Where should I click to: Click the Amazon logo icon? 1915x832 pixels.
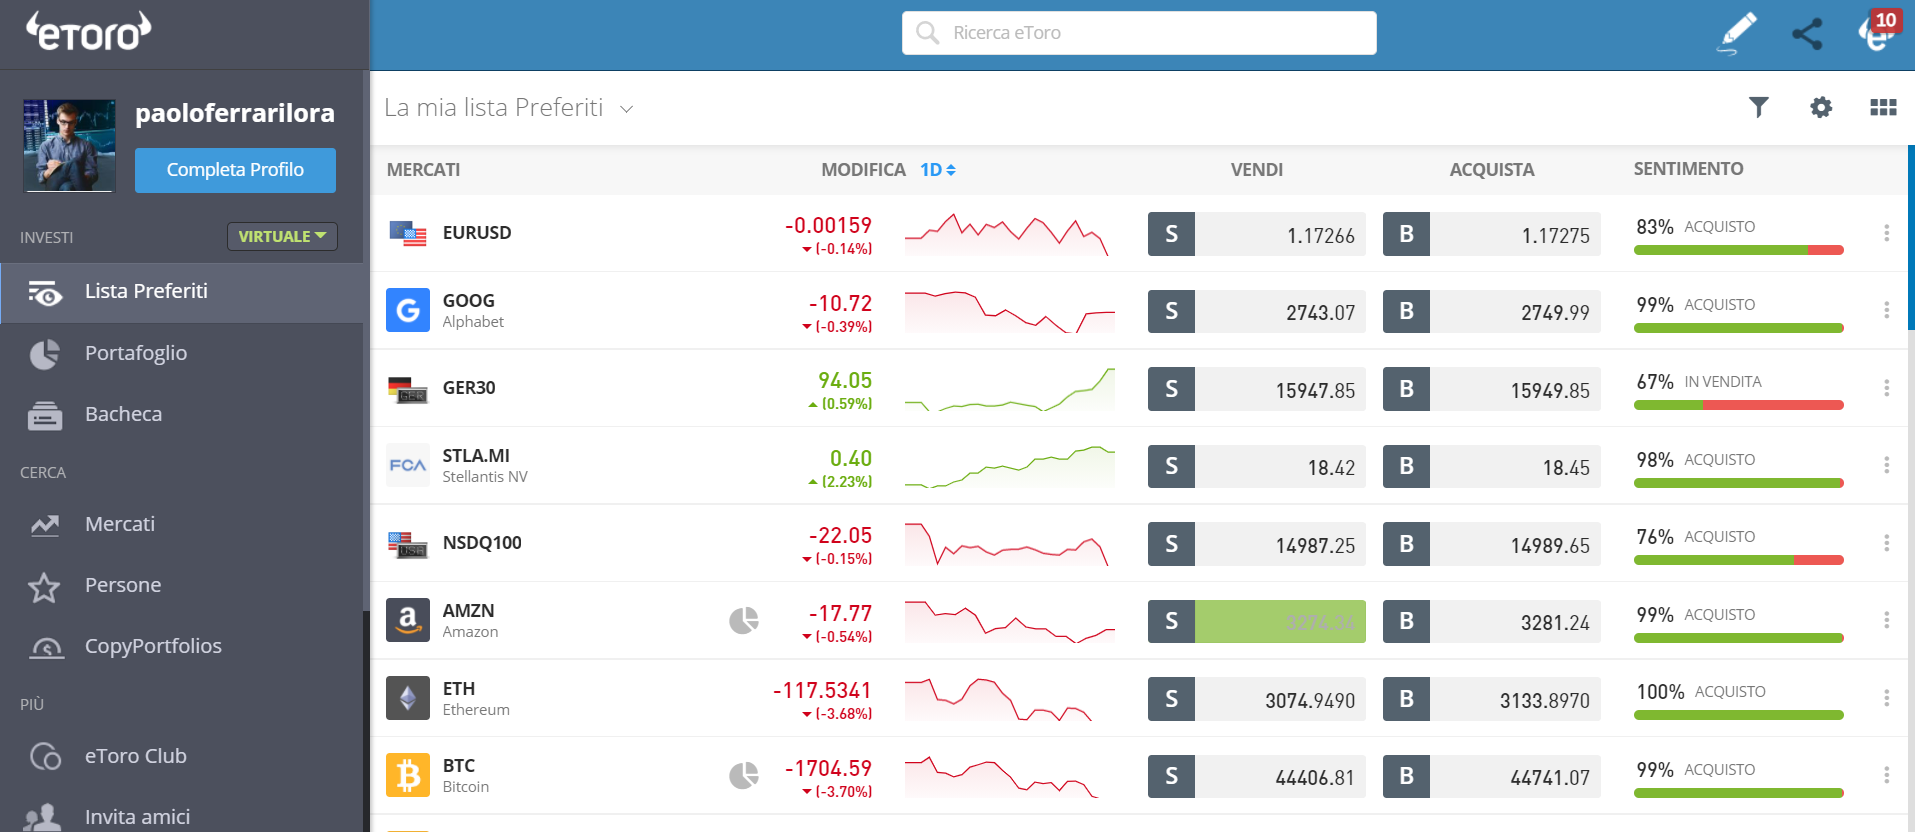point(408,620)
